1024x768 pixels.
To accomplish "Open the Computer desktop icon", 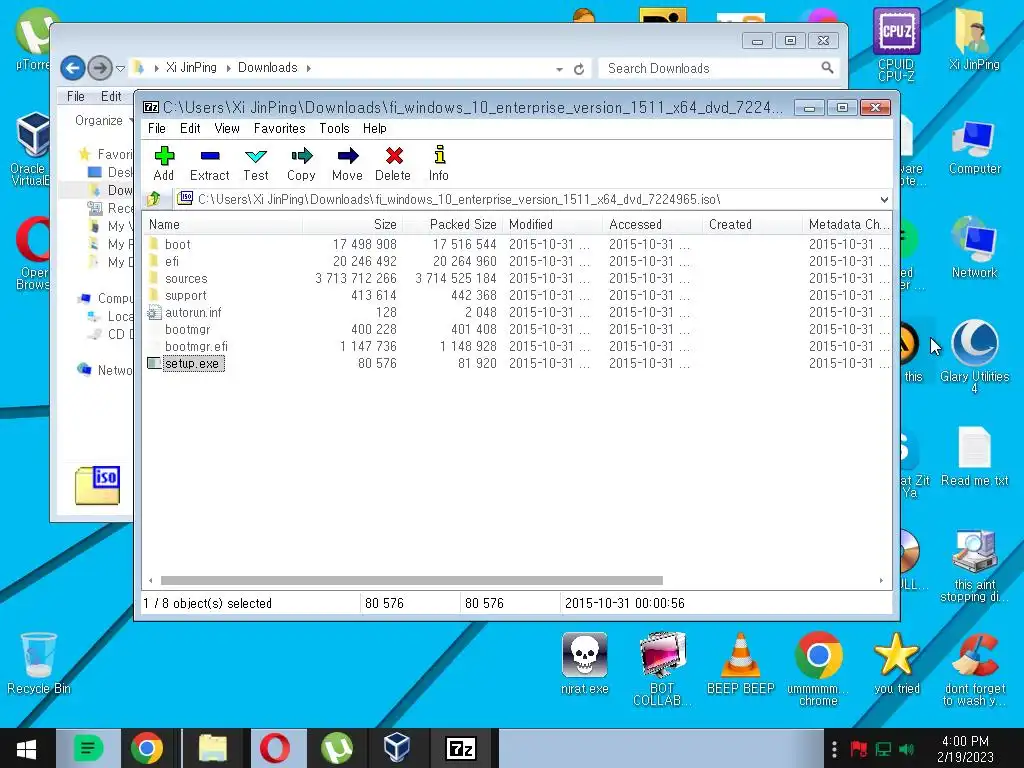I will (974, 148).
